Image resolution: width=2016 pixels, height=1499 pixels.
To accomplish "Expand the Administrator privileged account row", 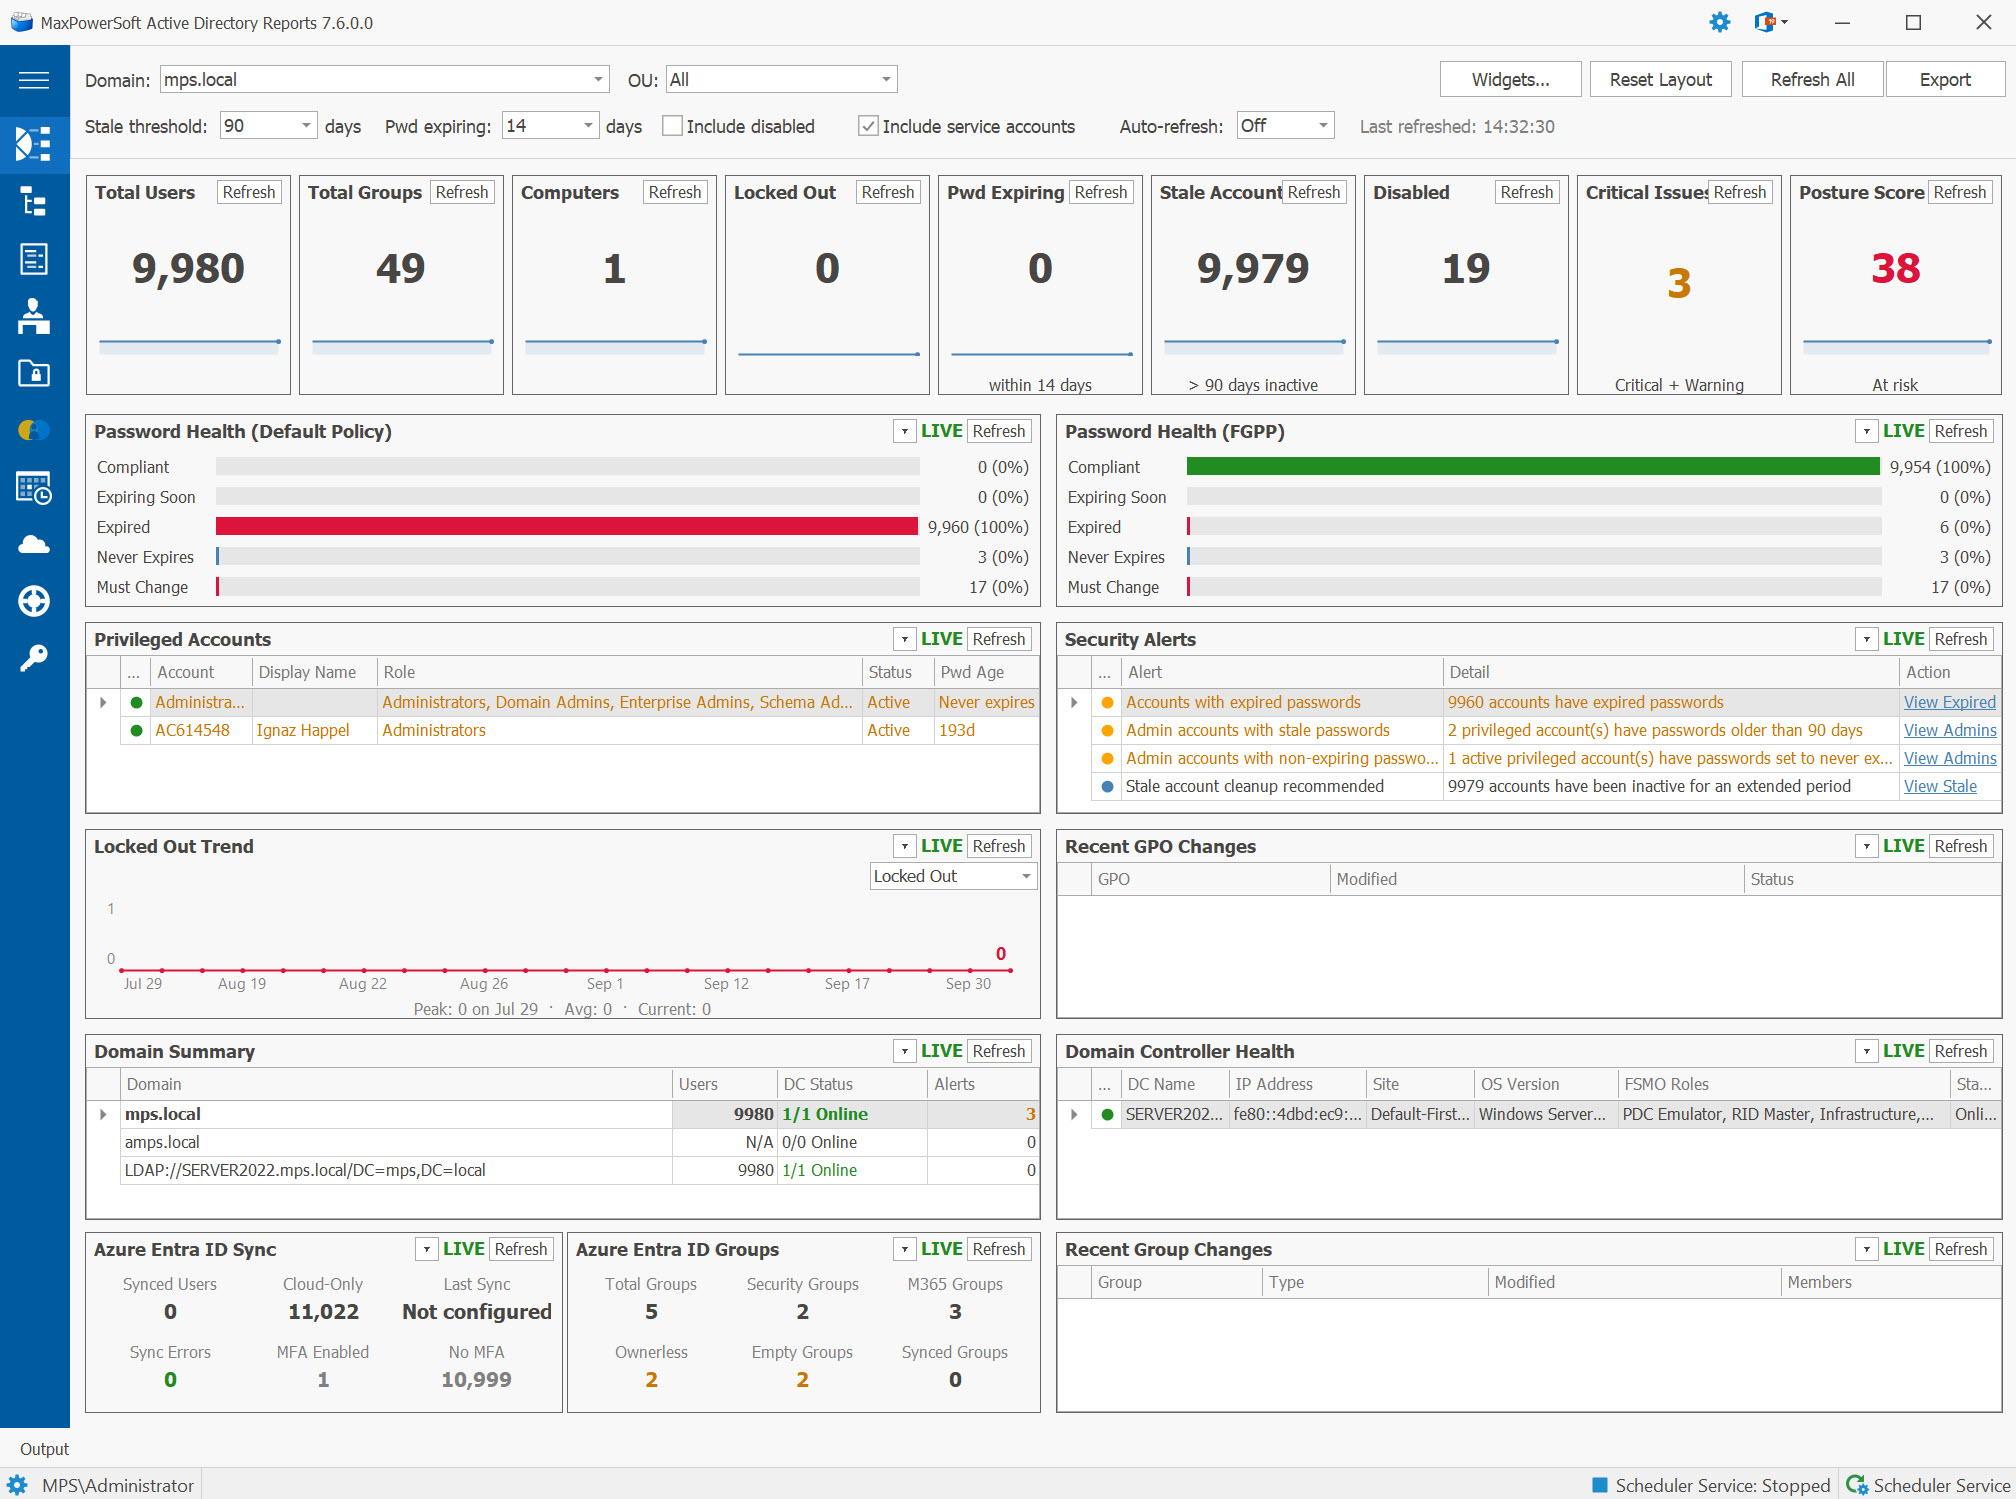I will point(103,702).
